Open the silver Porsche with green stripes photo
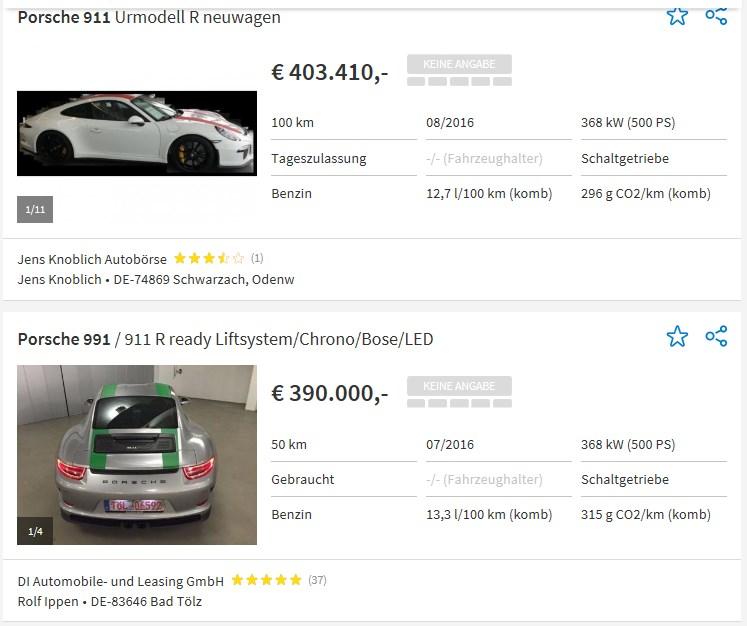 coord(137,455)
